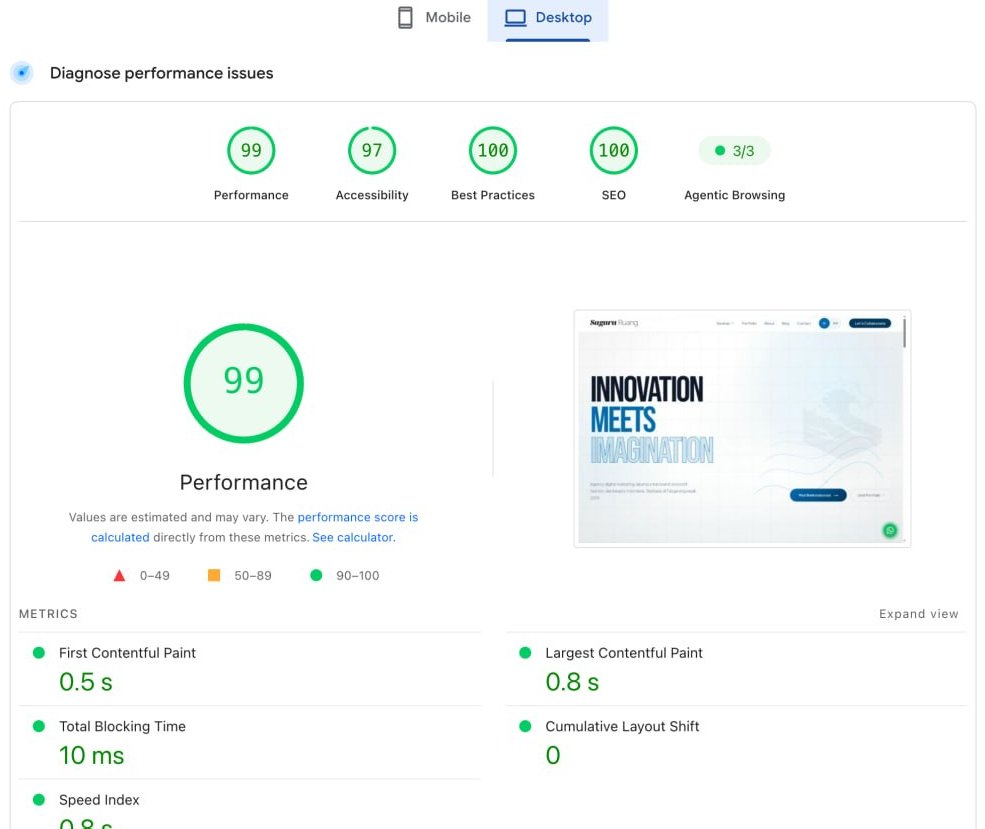This screenshot has width=985, height=829.
Task: Click the Diagnose performance issues icon
Action: pos(22,73)
